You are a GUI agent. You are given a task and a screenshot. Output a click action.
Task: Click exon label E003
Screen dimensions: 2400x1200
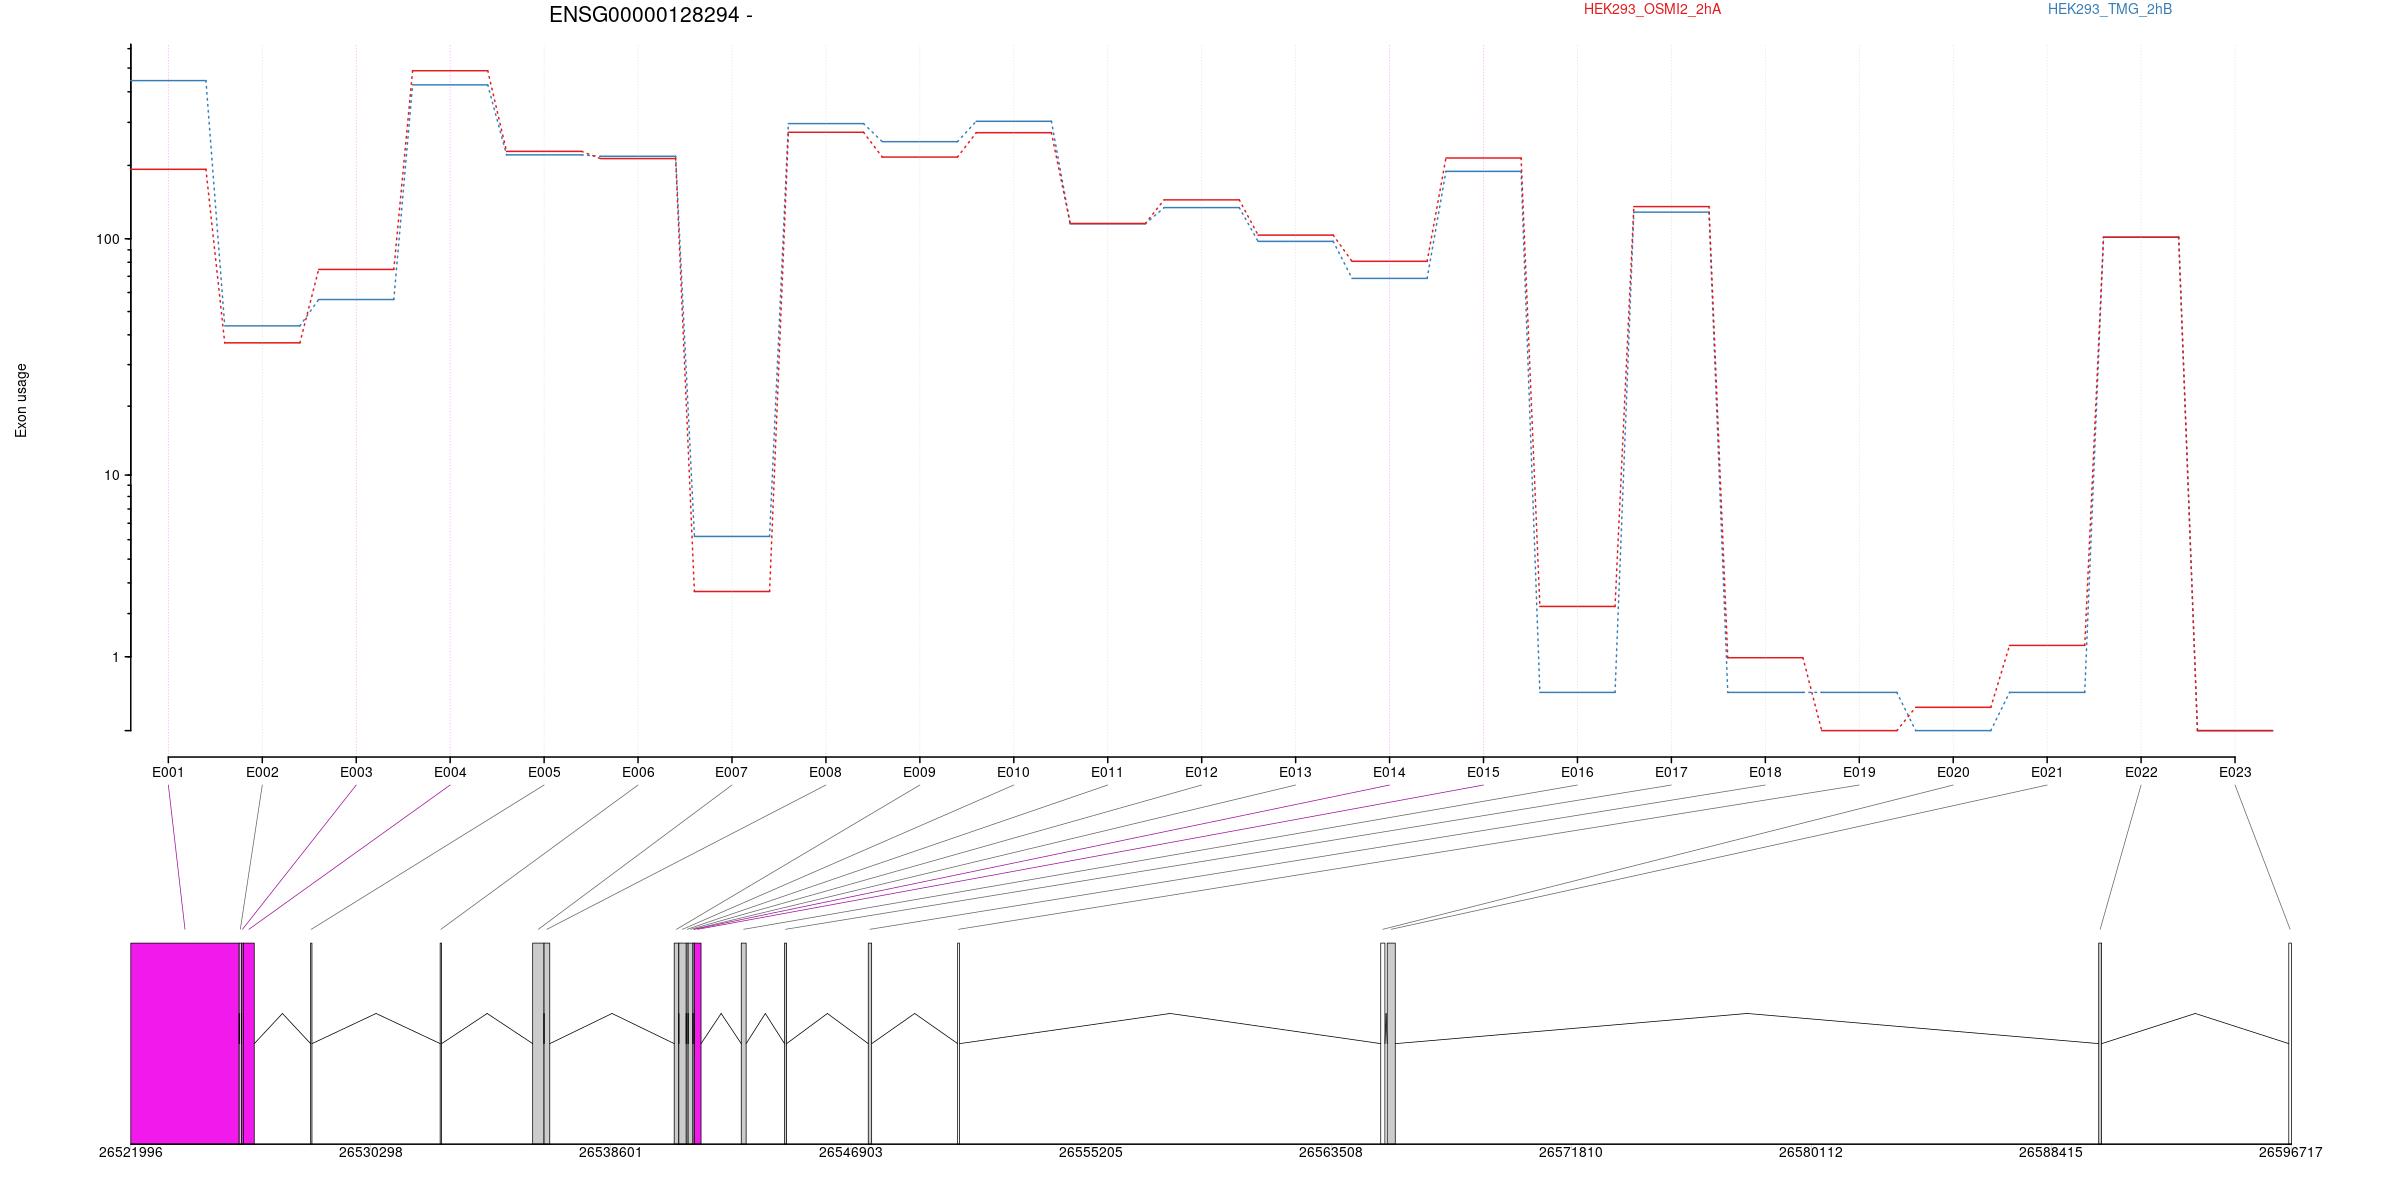click(x=356, y=772)
